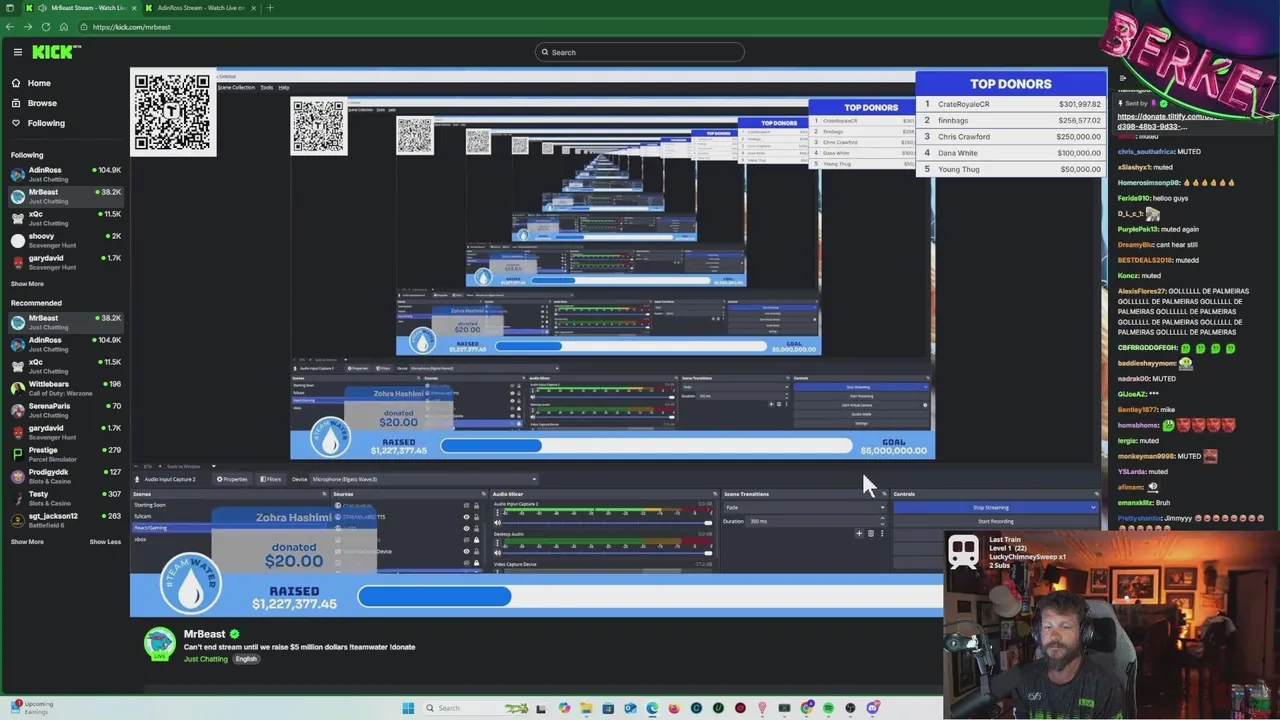Screen dimensions: 1280x720
Task: Delete transition with trash icon in OBS
Action: click(871, 533)
